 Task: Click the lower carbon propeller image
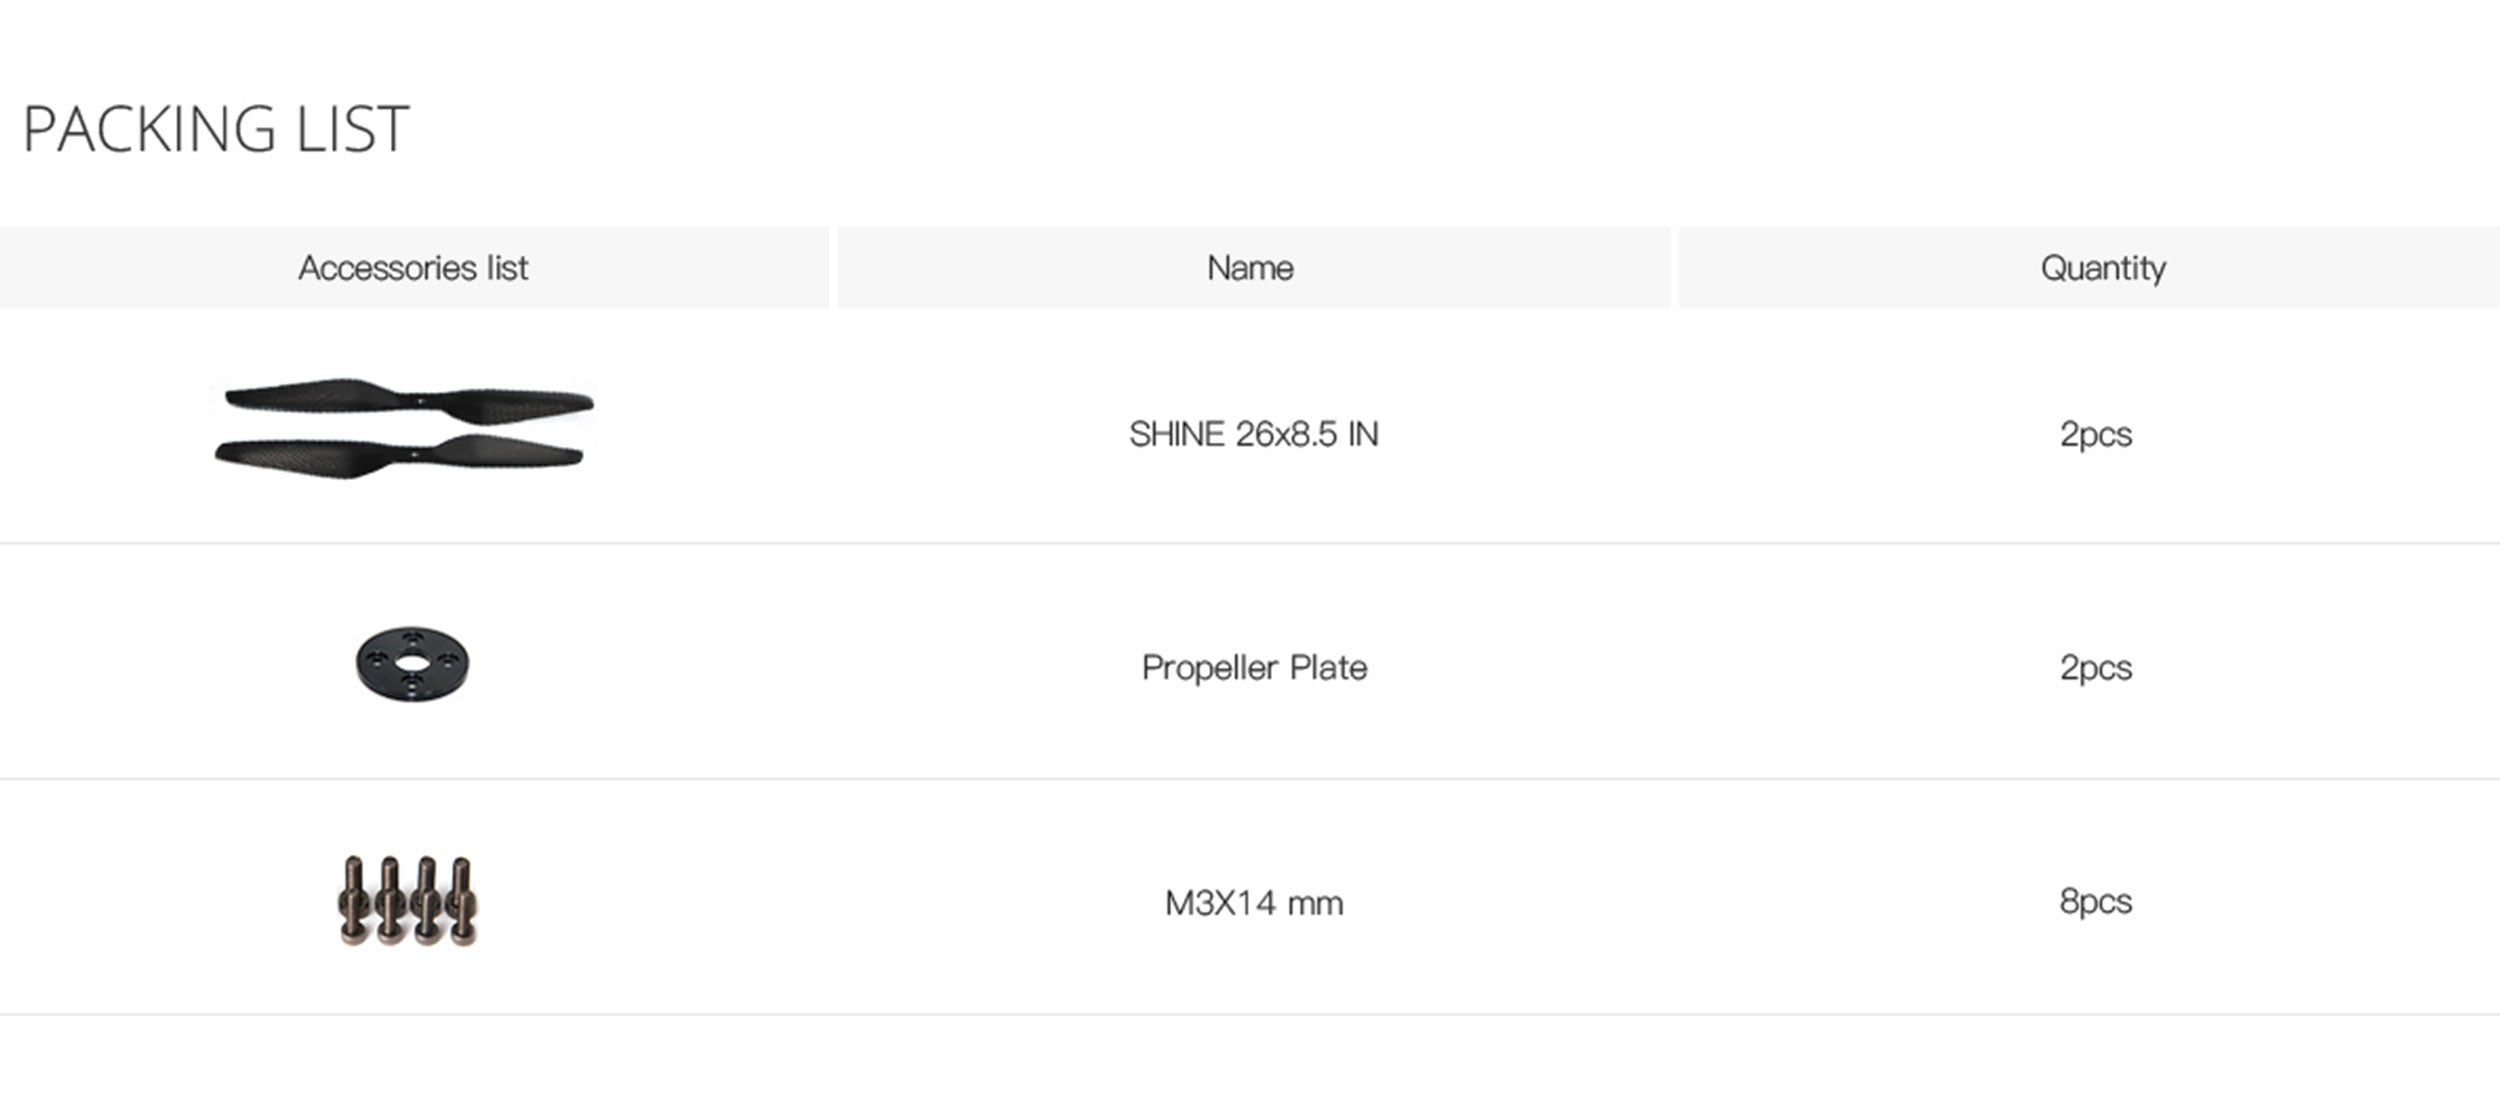[x=400, y=457]
